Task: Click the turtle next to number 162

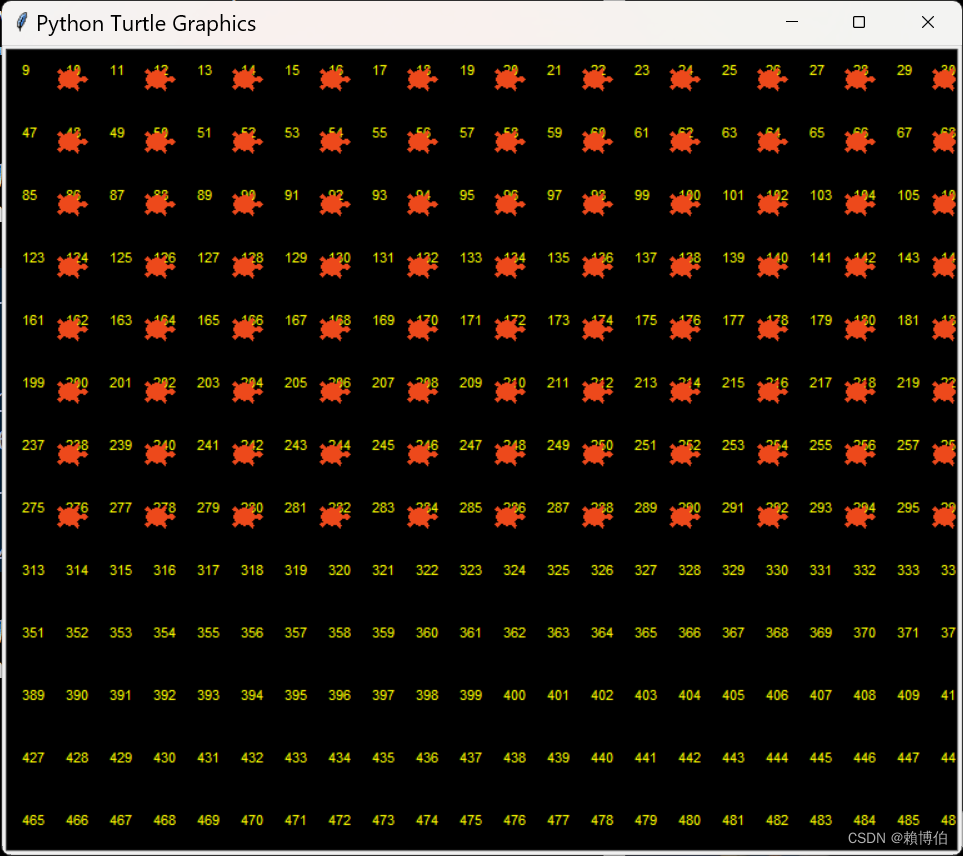Action: 72,327
